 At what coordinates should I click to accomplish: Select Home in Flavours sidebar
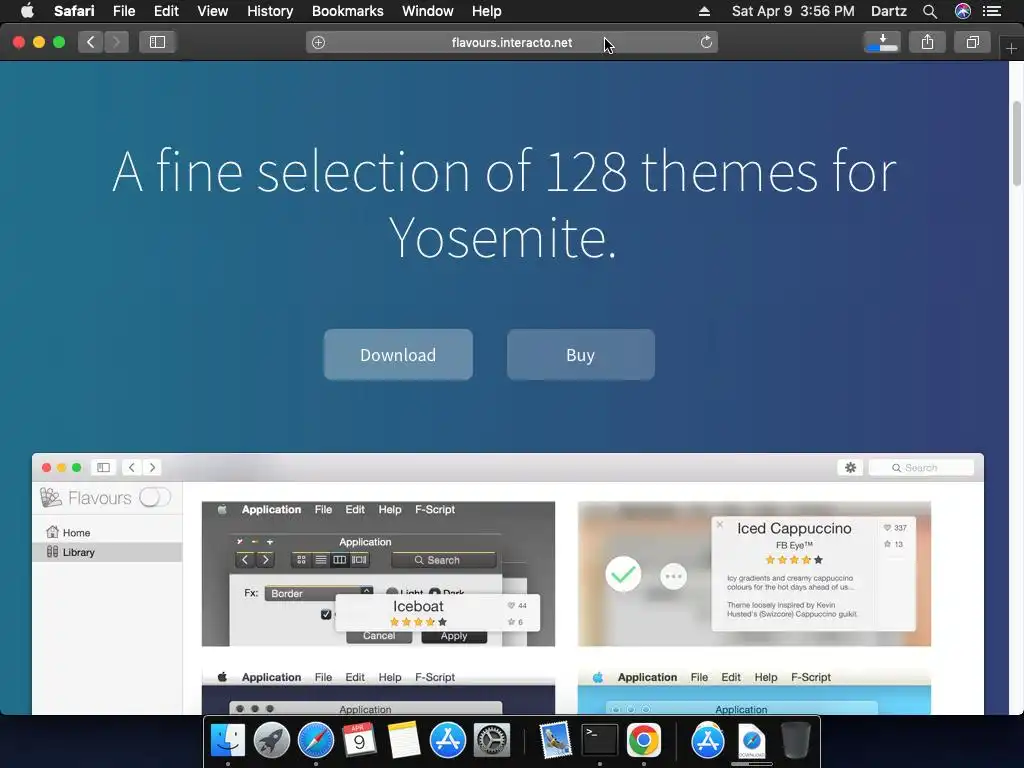(x=107, y=532)
